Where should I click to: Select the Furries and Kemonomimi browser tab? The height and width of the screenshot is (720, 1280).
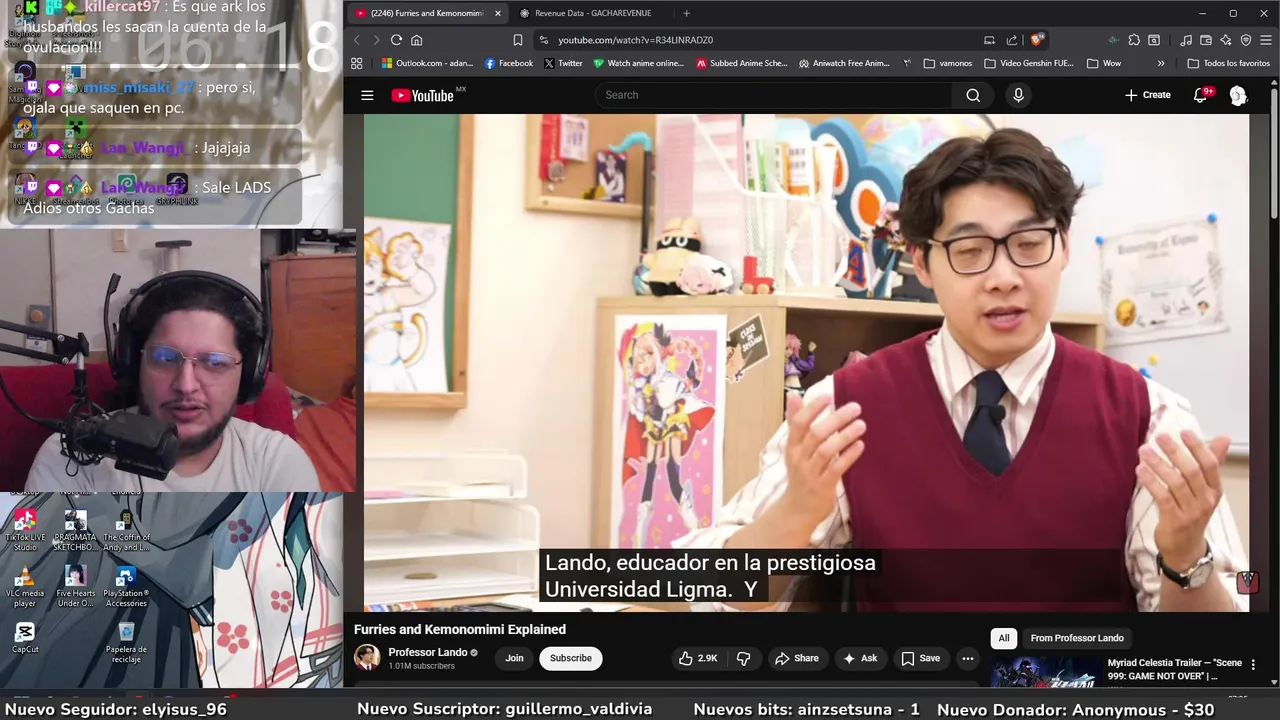pos(426,13)
